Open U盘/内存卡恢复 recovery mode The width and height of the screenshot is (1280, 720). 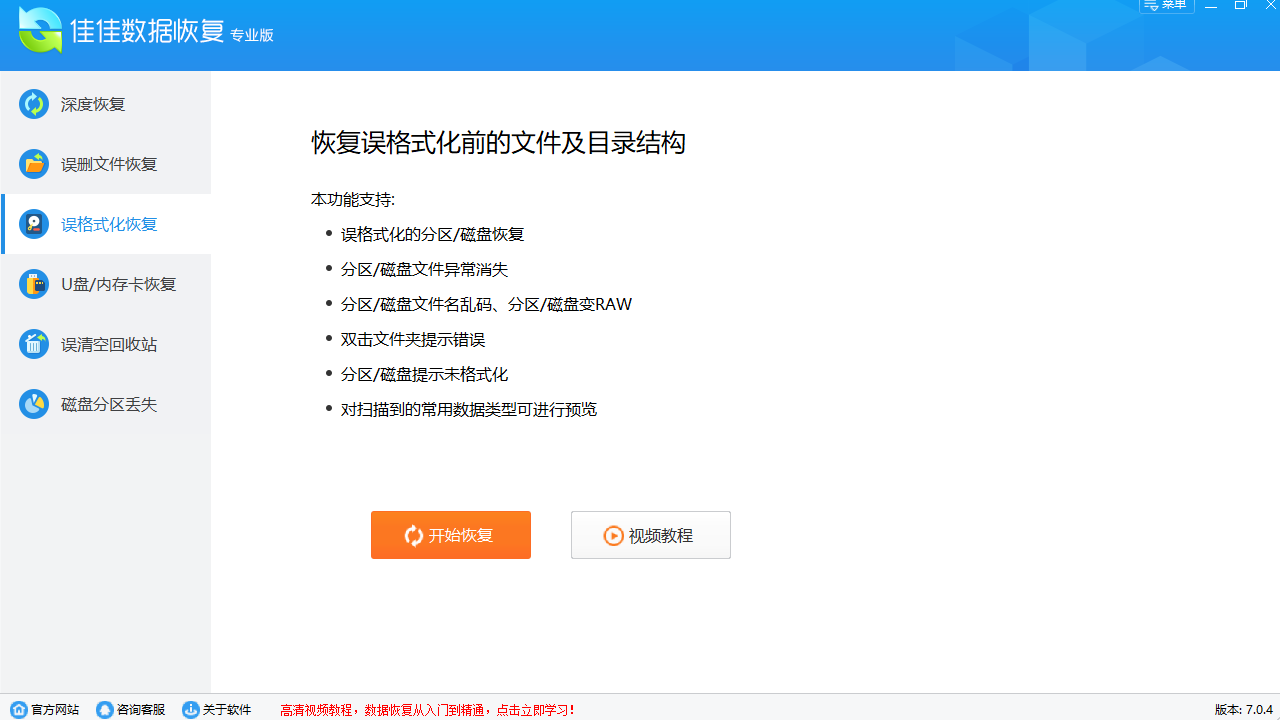pos(105,284)
